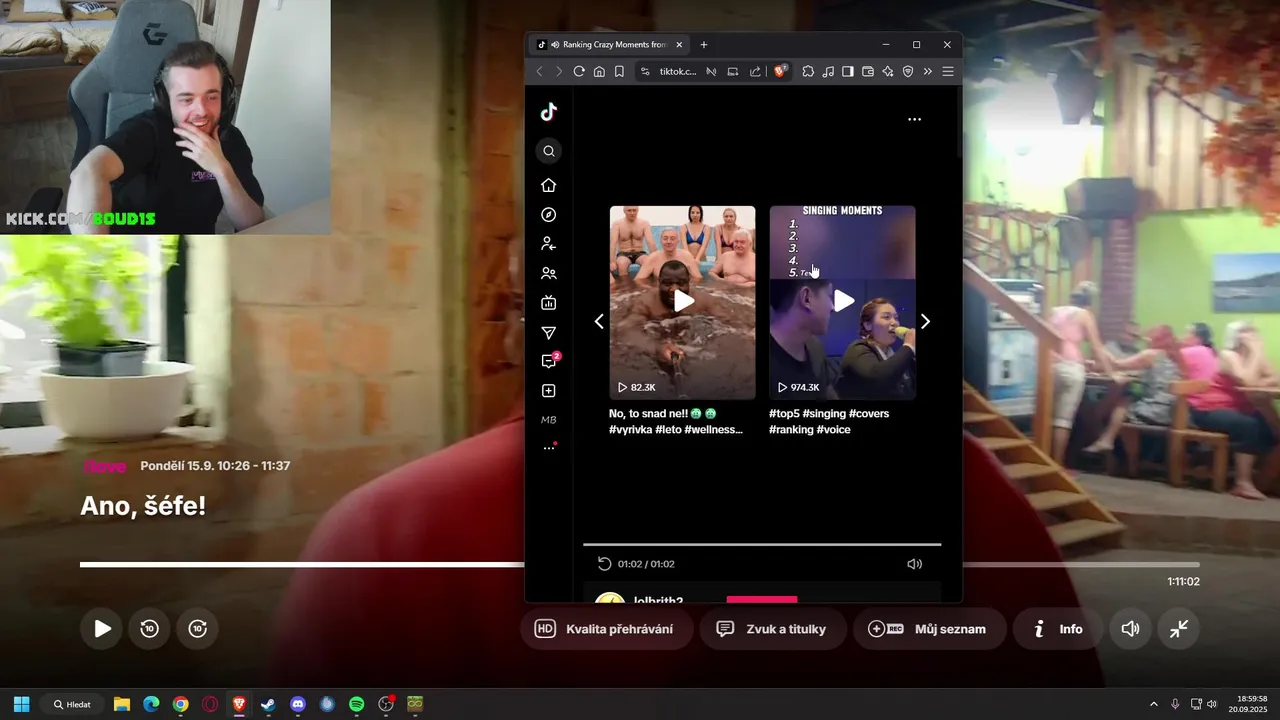Click the microphone tray icon
The height and width of the screenshot is (720, 1280).
tap(1175, 704)
